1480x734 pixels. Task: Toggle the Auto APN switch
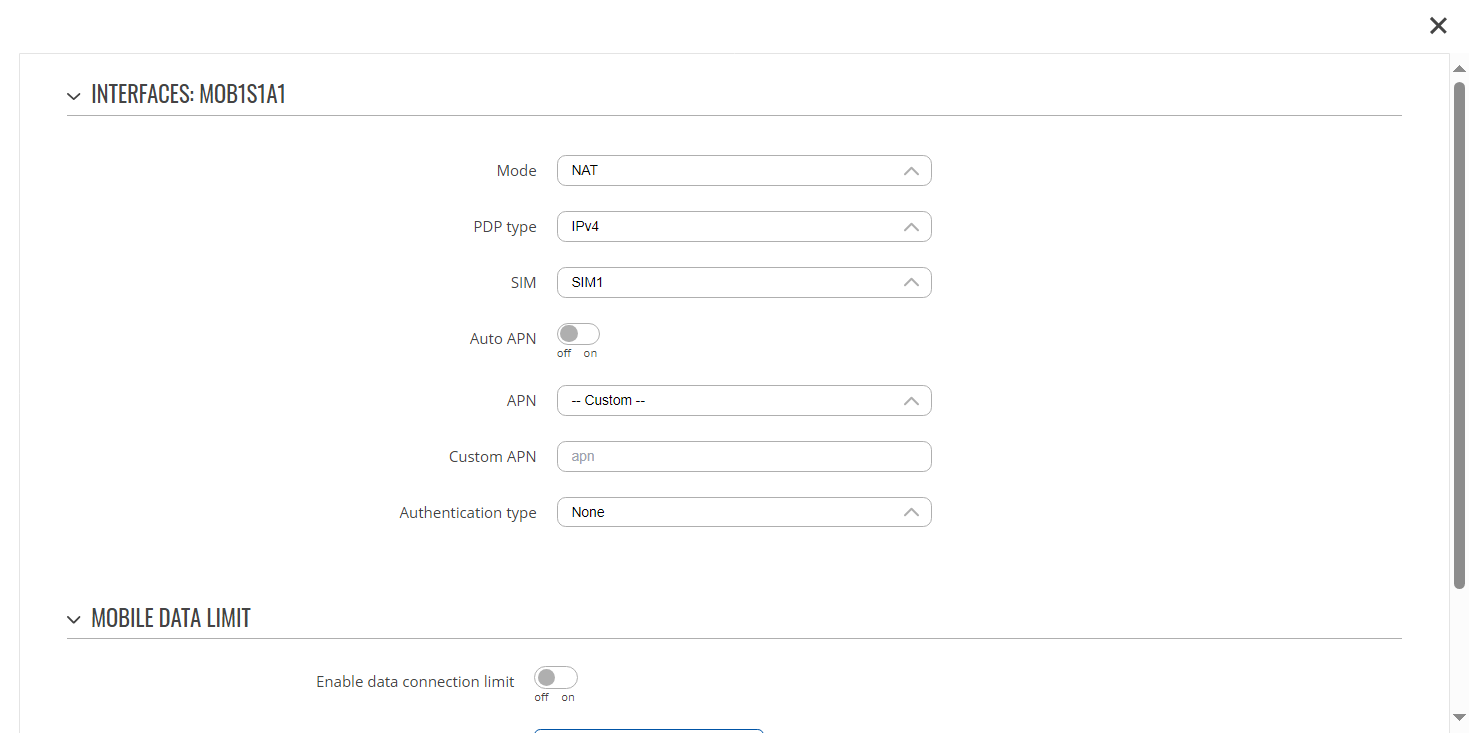578,334
